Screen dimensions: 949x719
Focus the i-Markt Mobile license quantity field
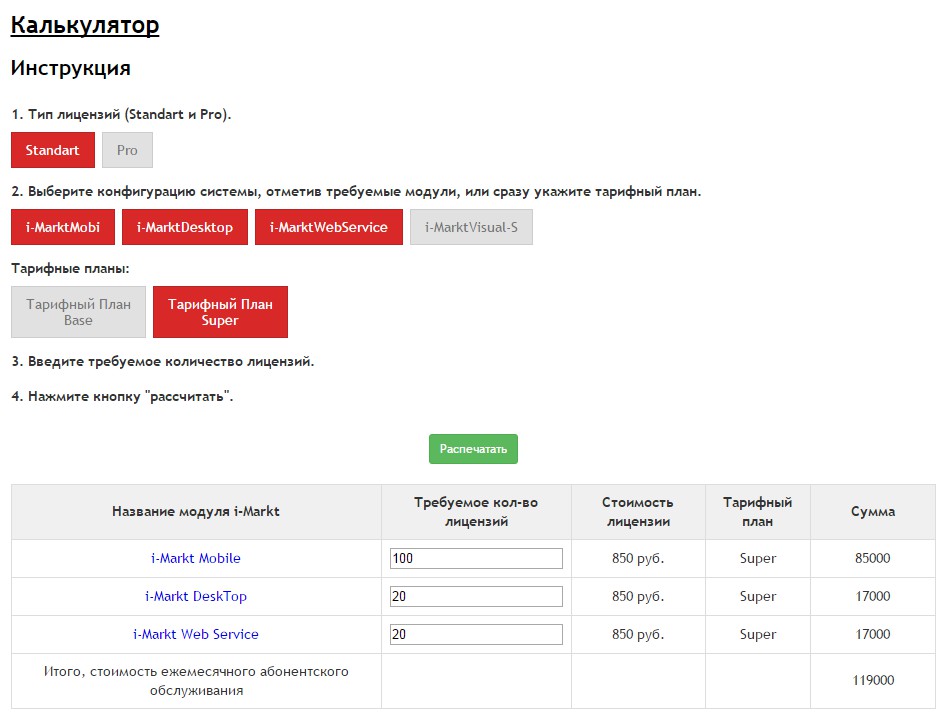(476, 558)
